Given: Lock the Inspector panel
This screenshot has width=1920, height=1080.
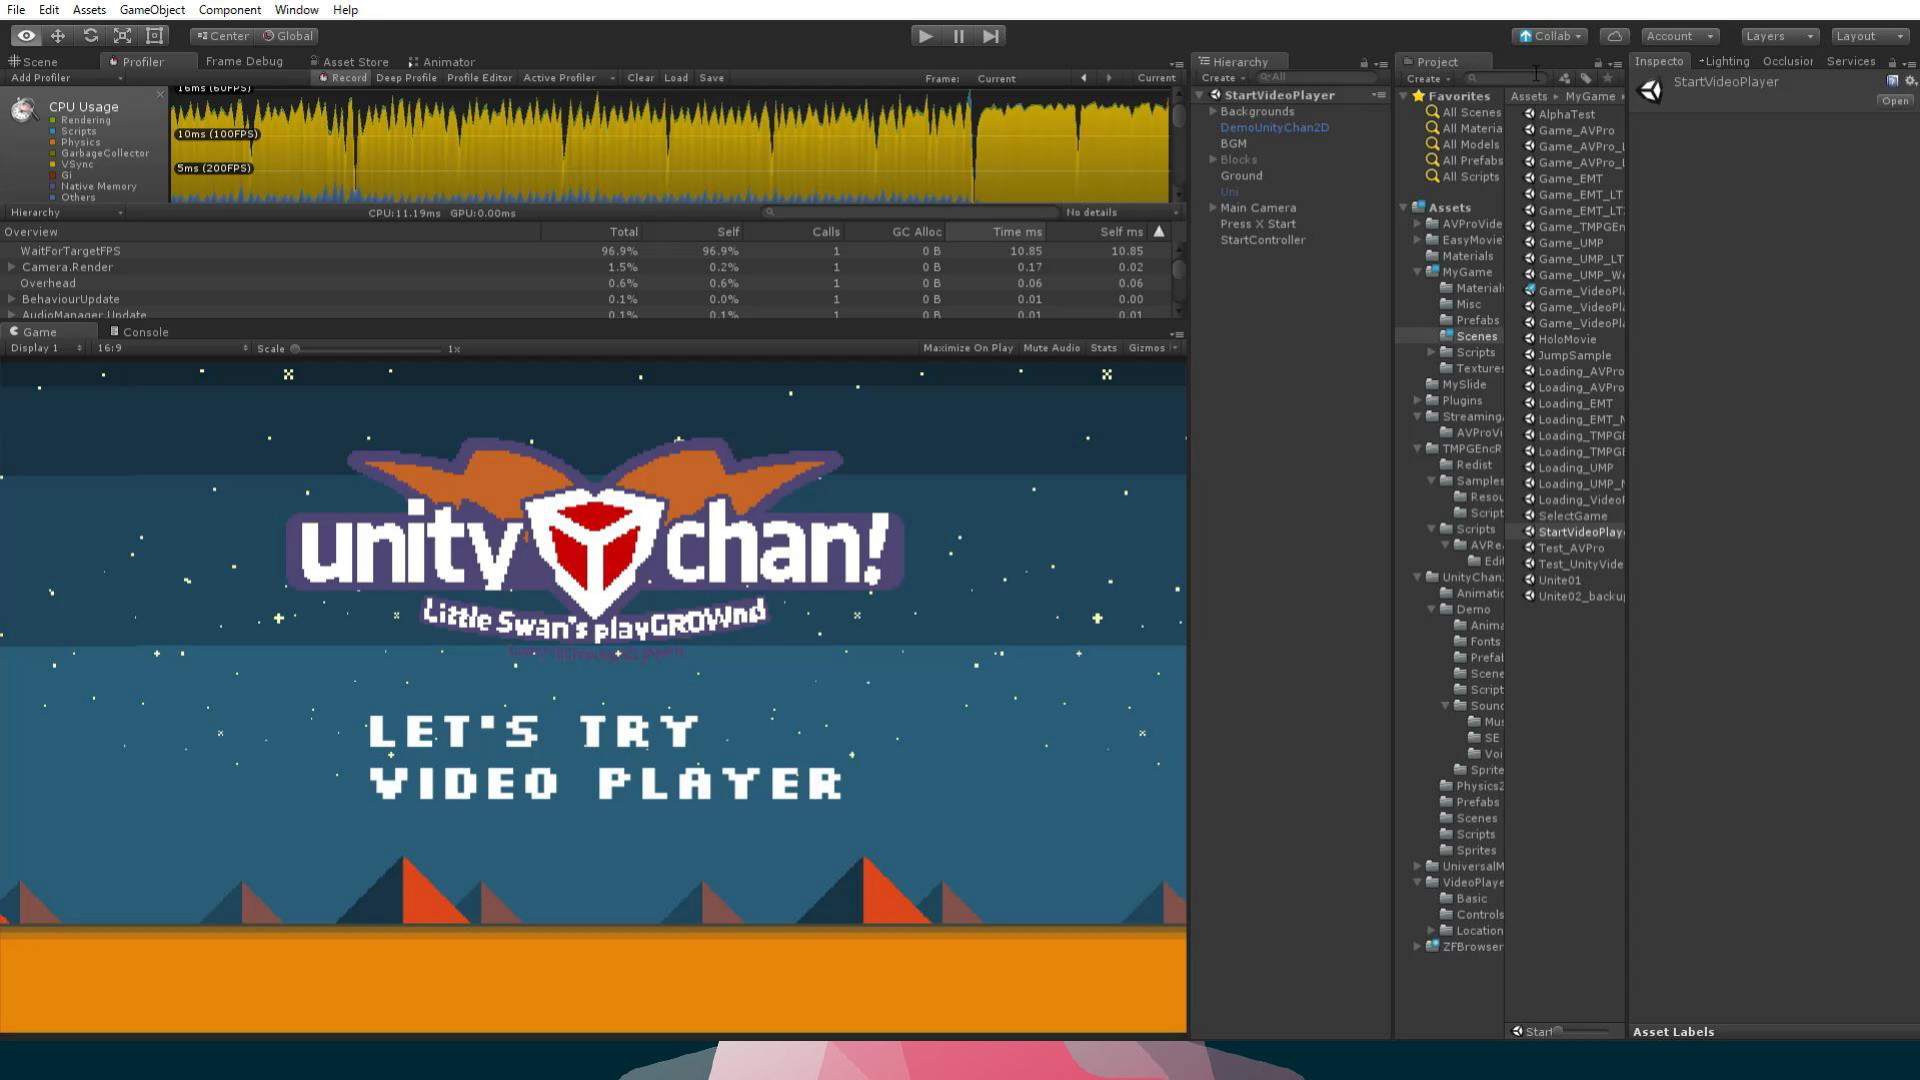Looking at the screenshot, I should (1892, 63).
